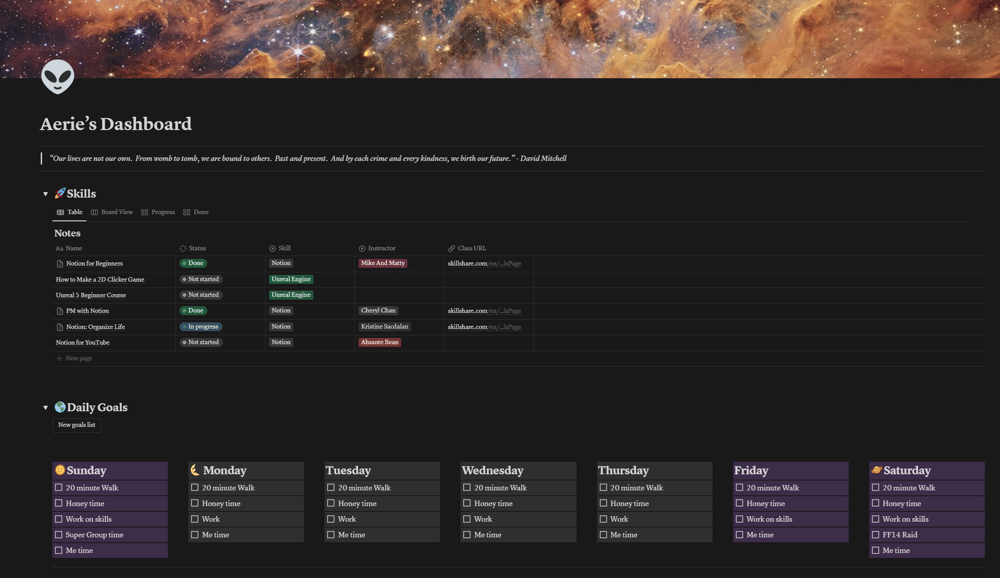Open skillshare link for Notion for Beginners
Viewport: 1000px width, 578px height.
pyautogui.click(x=485, y=263)
